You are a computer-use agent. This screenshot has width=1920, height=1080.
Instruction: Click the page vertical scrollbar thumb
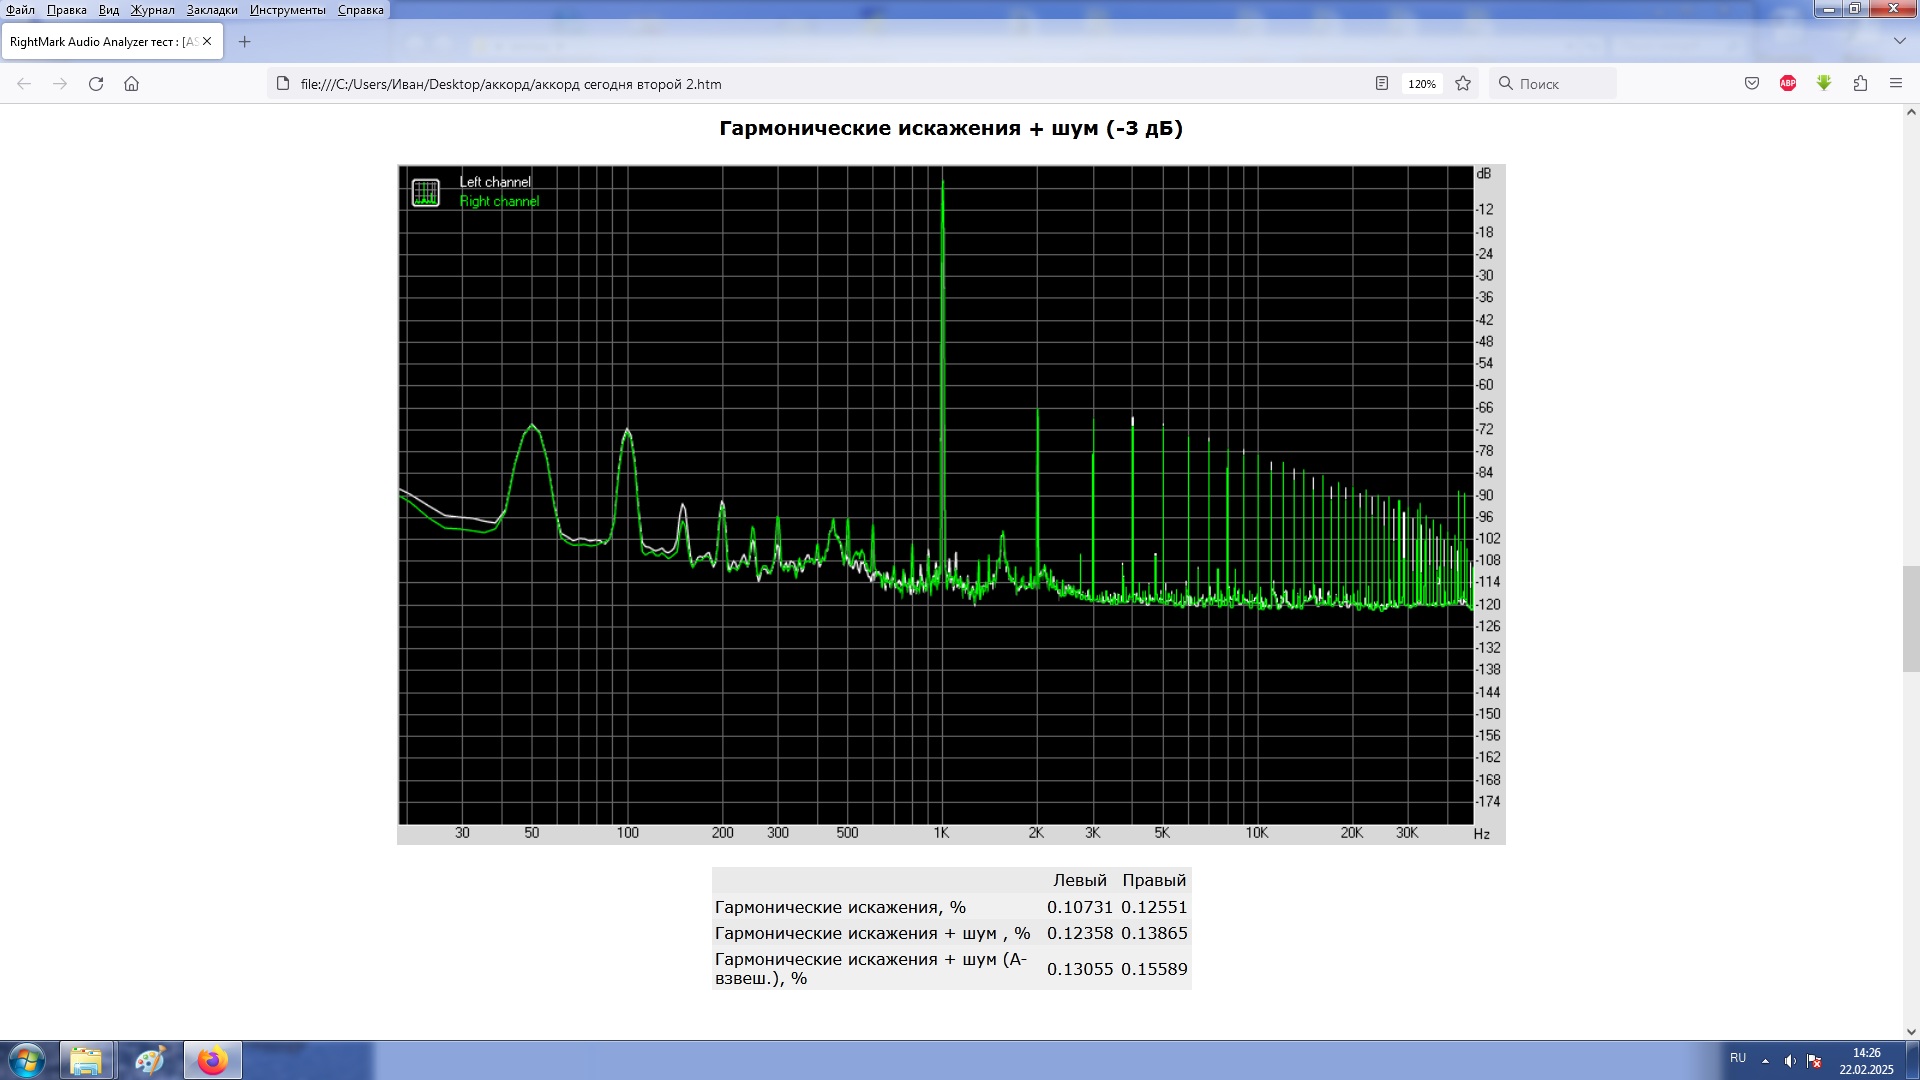click(1911, 618)
